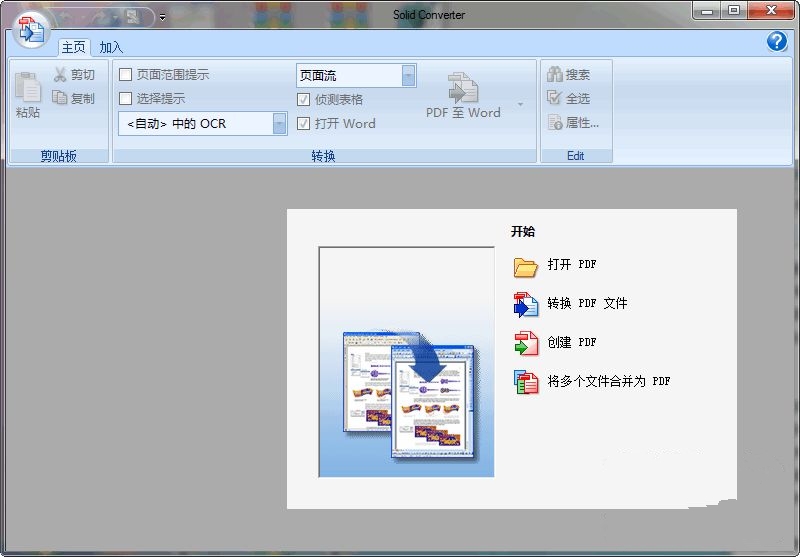This screenshot has width=800, height=557.
Task: Toggle the 侦测表格 checkbox
Action: [x=304, y=99]
